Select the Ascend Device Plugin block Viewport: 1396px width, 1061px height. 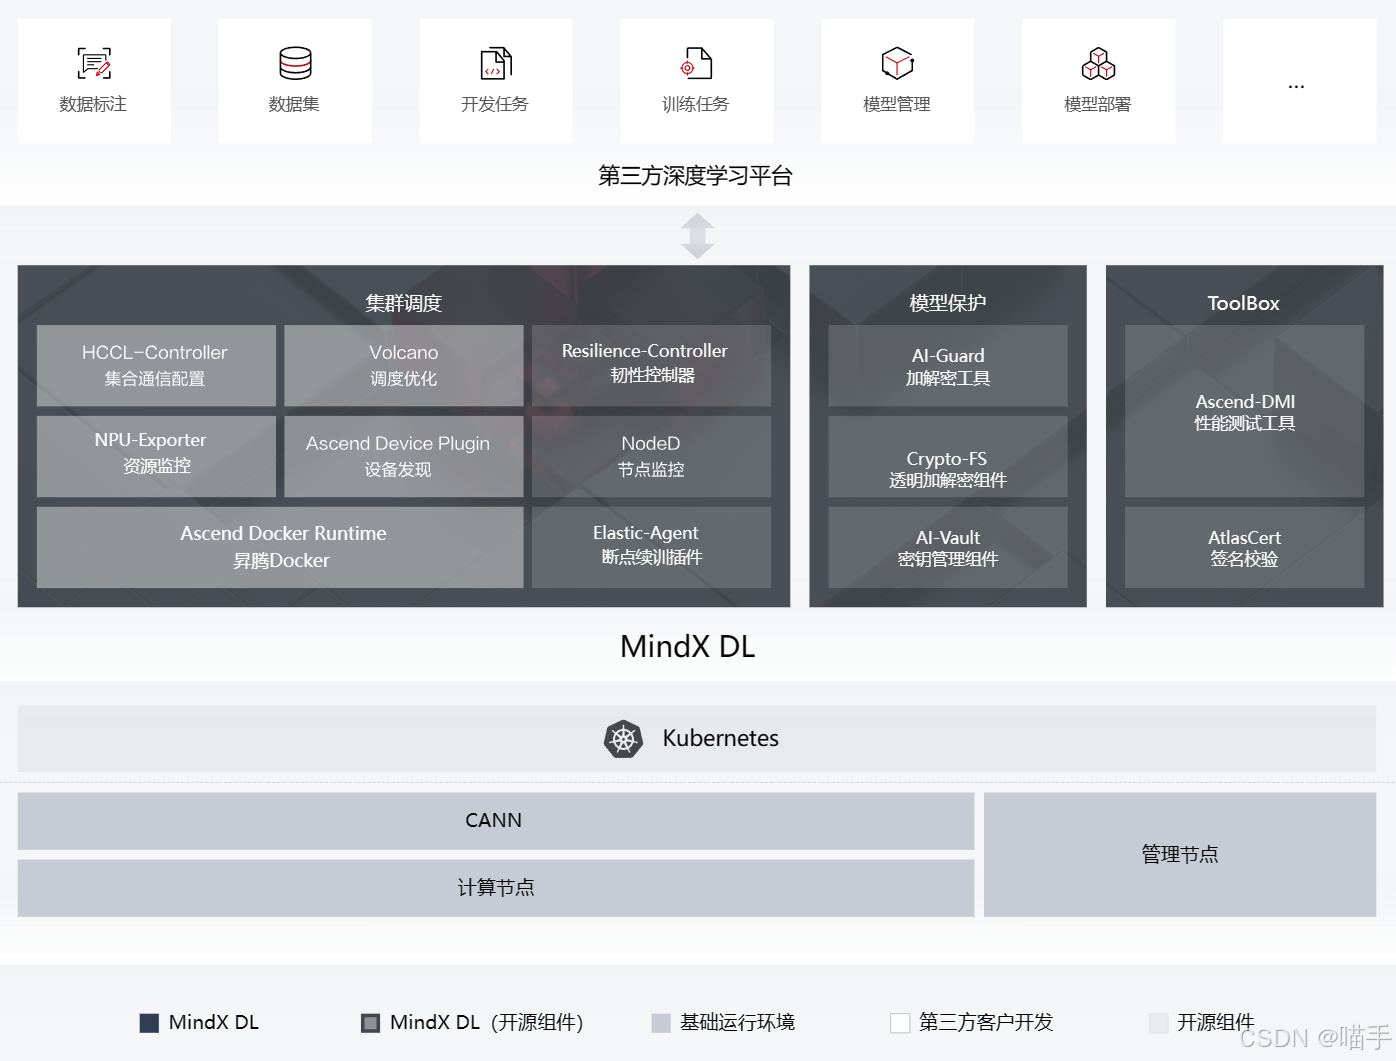coord(404,456)
